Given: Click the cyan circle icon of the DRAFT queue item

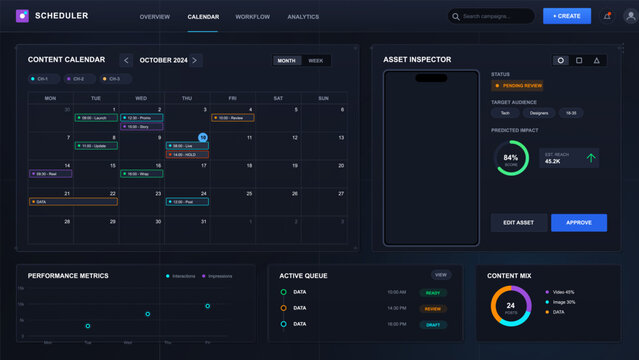Looking at the screenshot, I should coord(284,324).
